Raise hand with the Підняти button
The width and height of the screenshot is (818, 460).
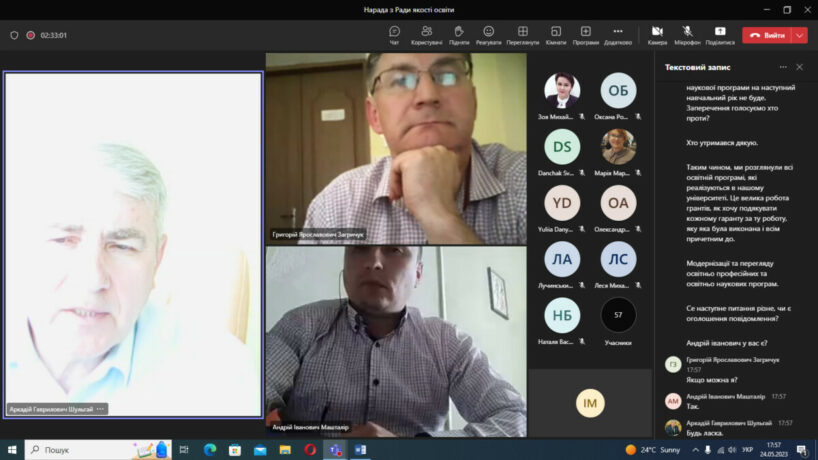pos(458,35)
